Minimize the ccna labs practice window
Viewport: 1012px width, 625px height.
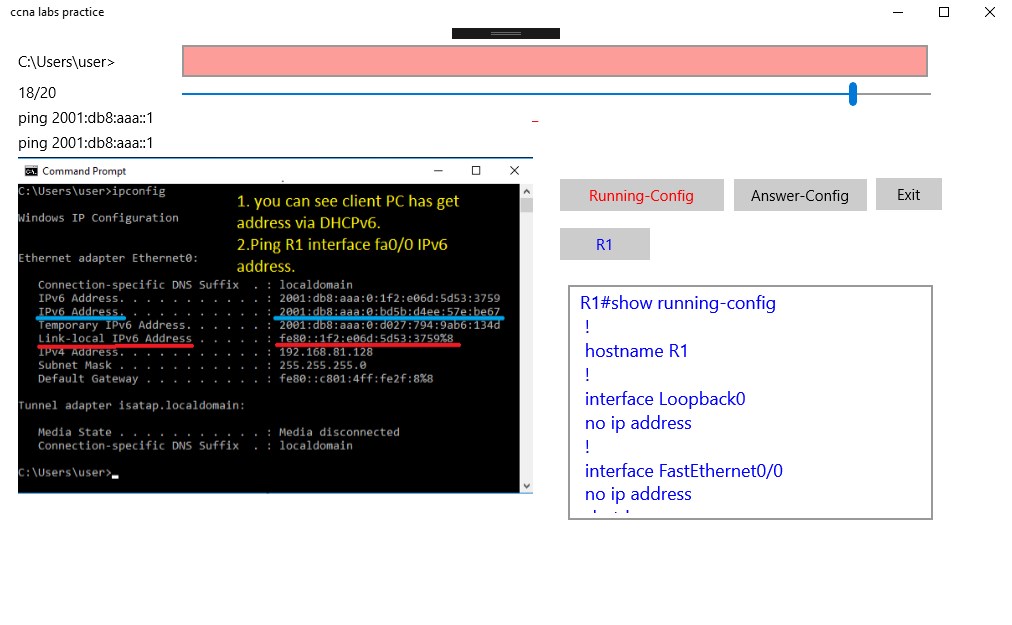pos(898,12)
